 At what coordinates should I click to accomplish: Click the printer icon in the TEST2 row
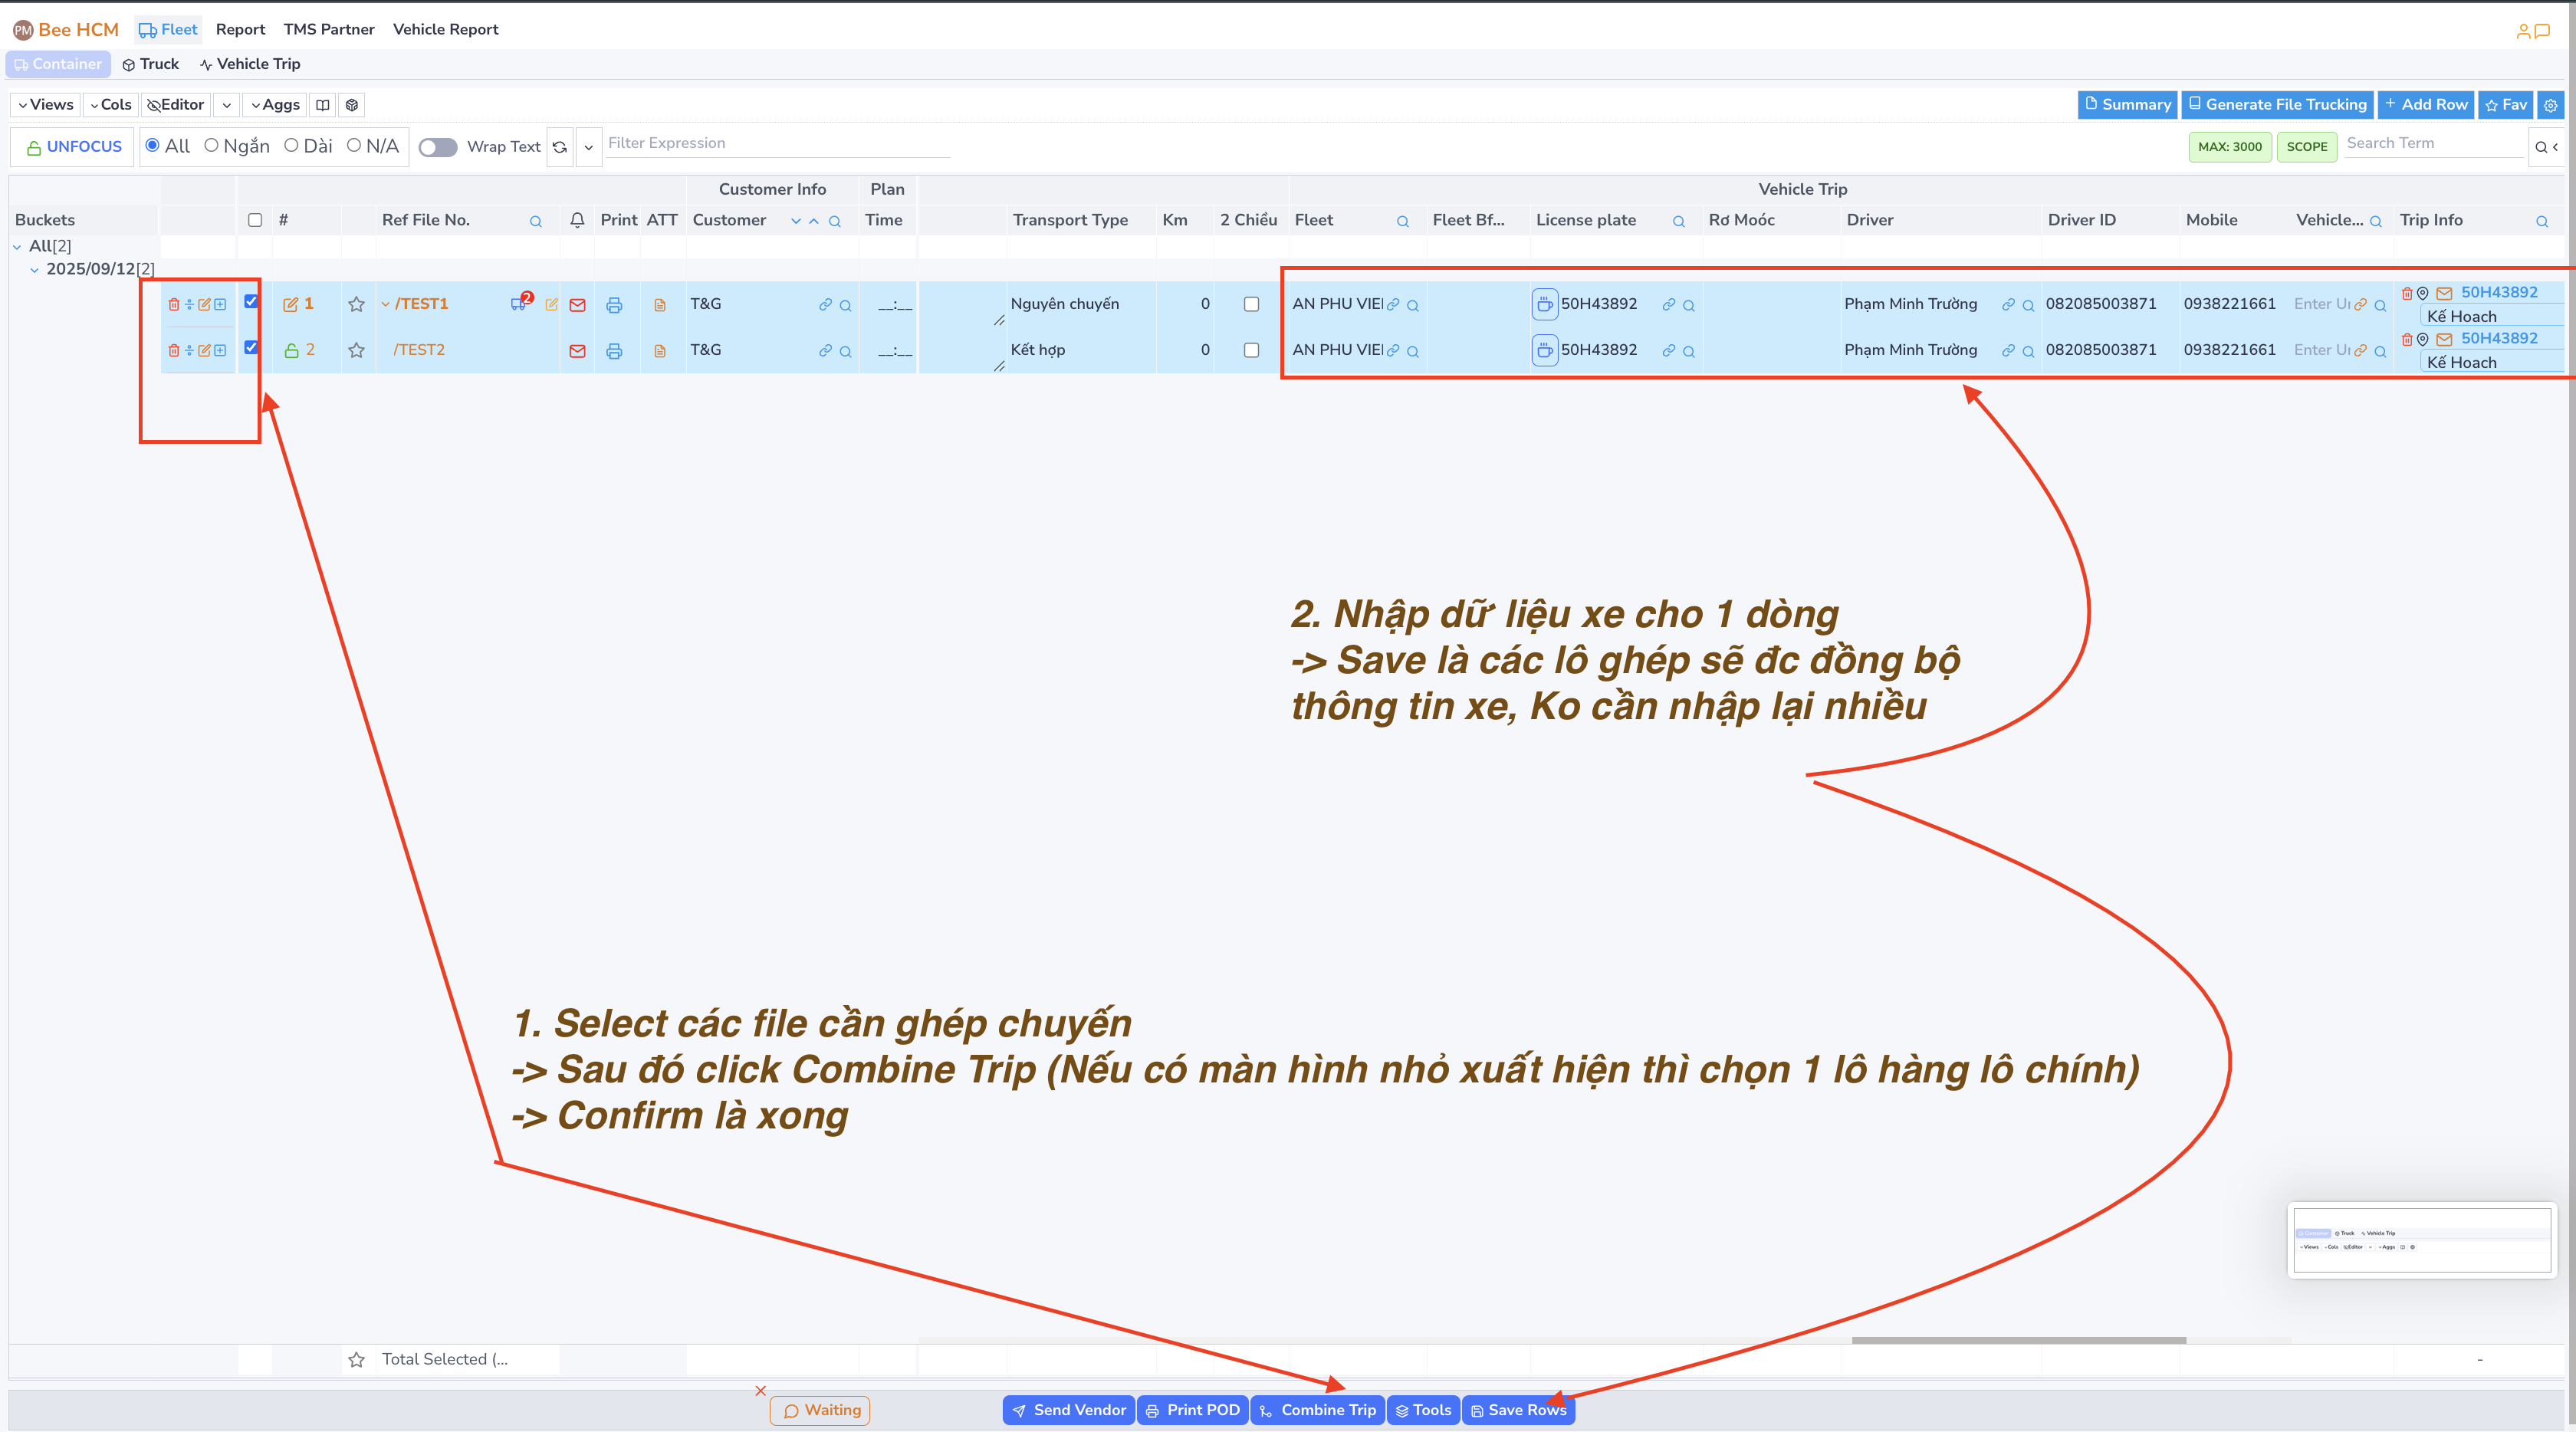pyautogui.click(x=614, y=351)
